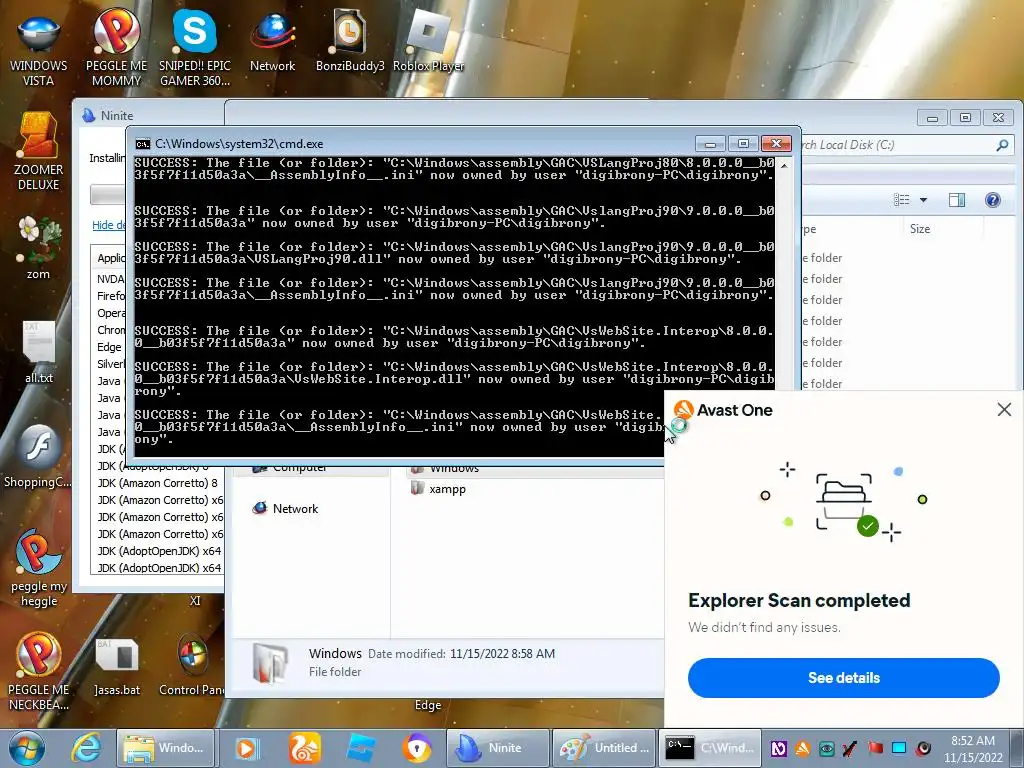Click the checkmark tray icon
Viewport: 1024px width, 768px height.
click(x=851, y=748)
